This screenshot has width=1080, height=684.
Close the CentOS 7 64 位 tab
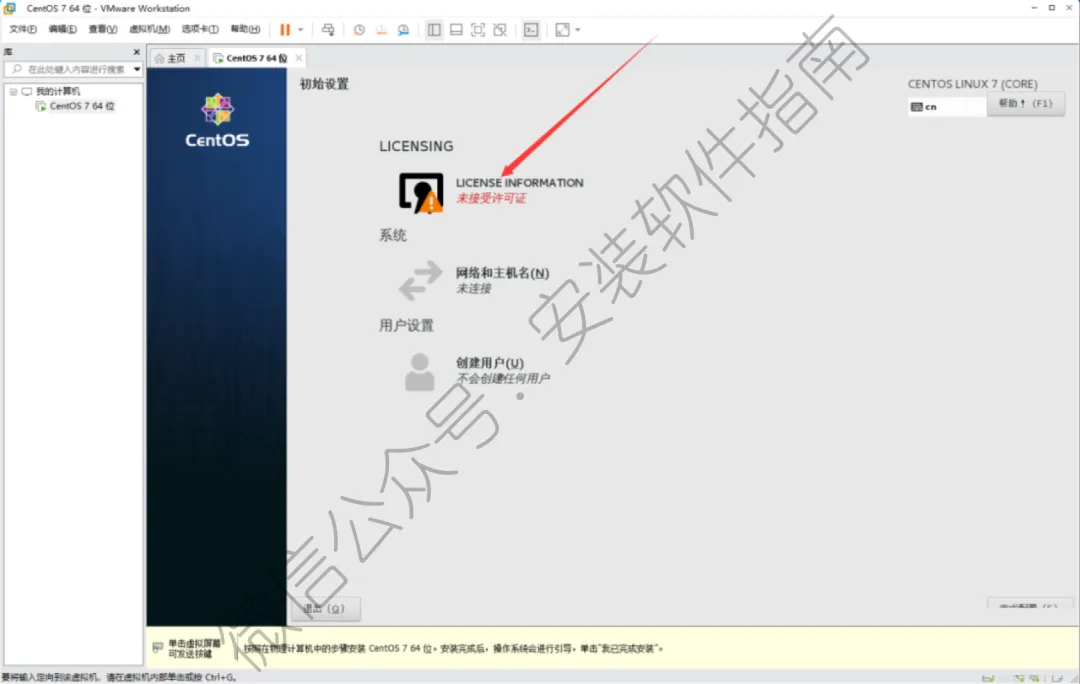[x=298, y=58]
